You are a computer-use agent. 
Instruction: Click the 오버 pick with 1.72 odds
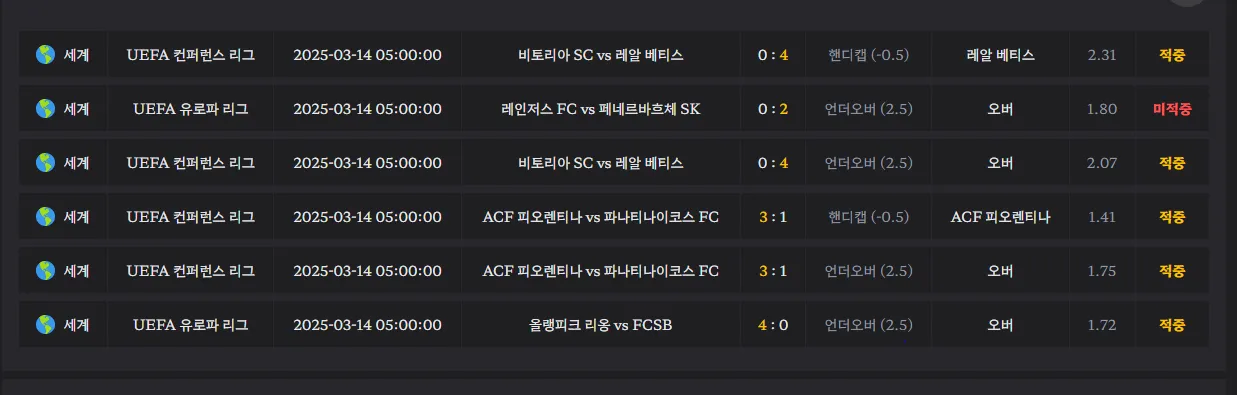[x=1000, y=325]
